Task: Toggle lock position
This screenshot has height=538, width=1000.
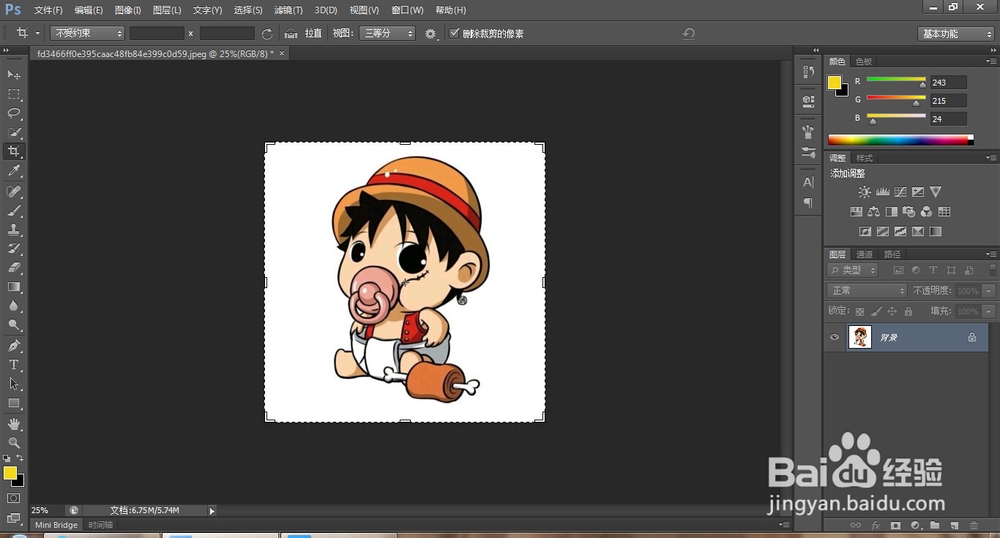Action: 892,311
